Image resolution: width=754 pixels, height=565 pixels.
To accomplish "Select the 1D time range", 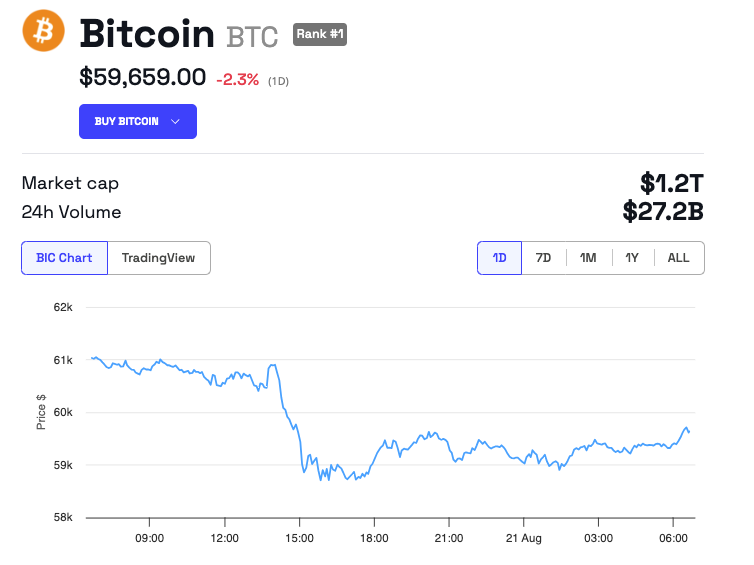I will tap(499, 258).
